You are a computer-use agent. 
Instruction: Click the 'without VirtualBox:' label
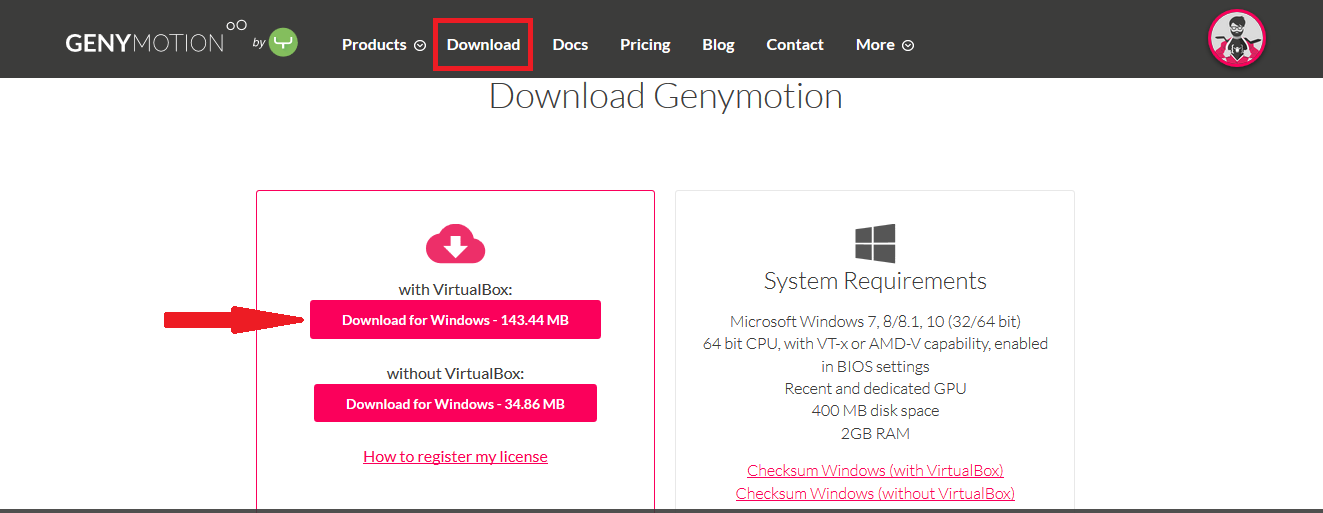click(x=455, y=373)
